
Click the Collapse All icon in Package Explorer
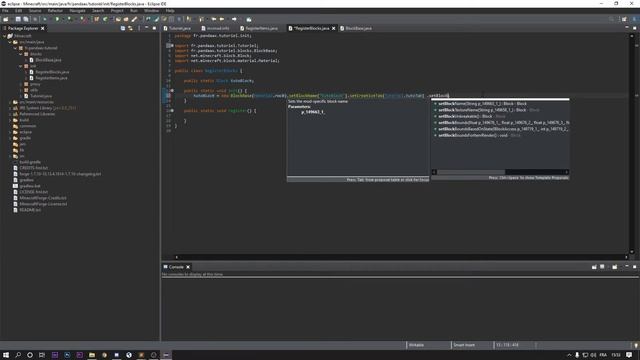tap(123, 28)
